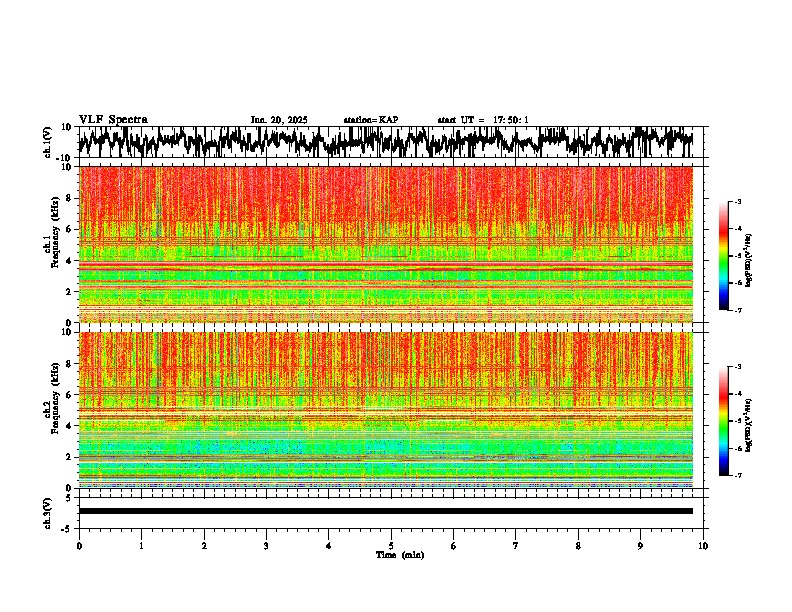Click the "VLF Spectra" plot title
The width and height of the screenshot is (792, 612).
point(113,120)
